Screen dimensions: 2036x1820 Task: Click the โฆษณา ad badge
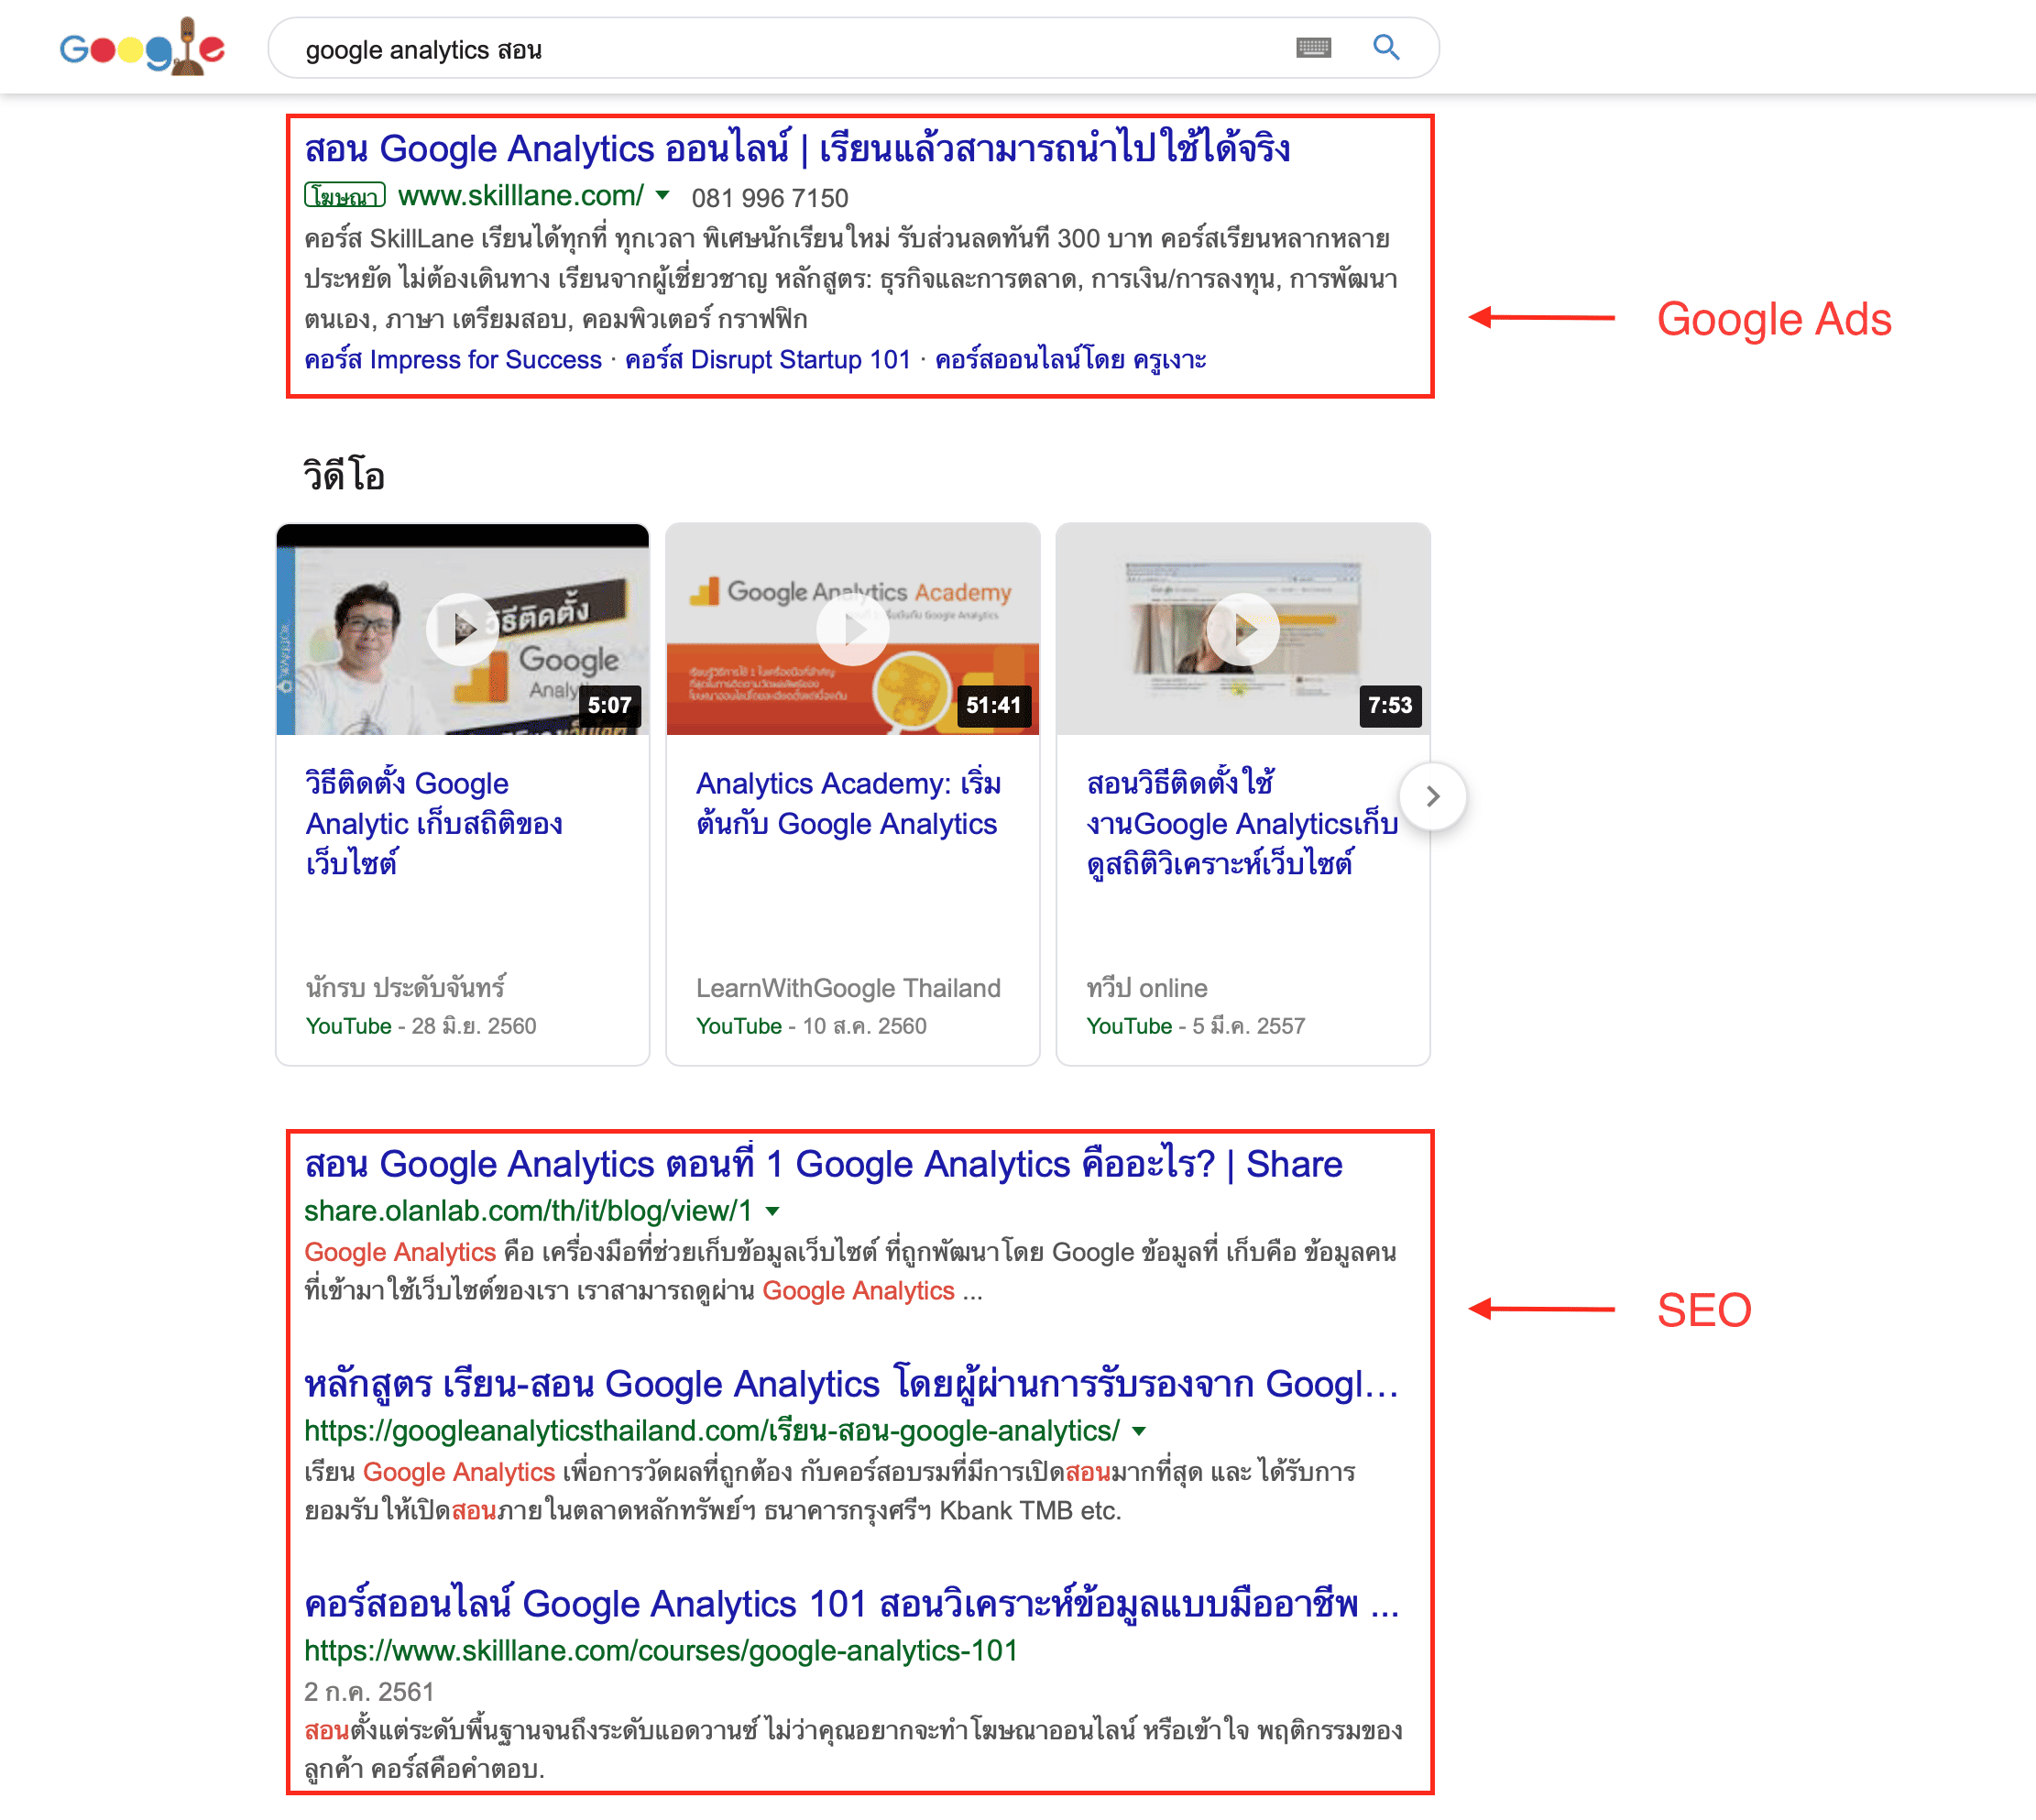[344, 196]
